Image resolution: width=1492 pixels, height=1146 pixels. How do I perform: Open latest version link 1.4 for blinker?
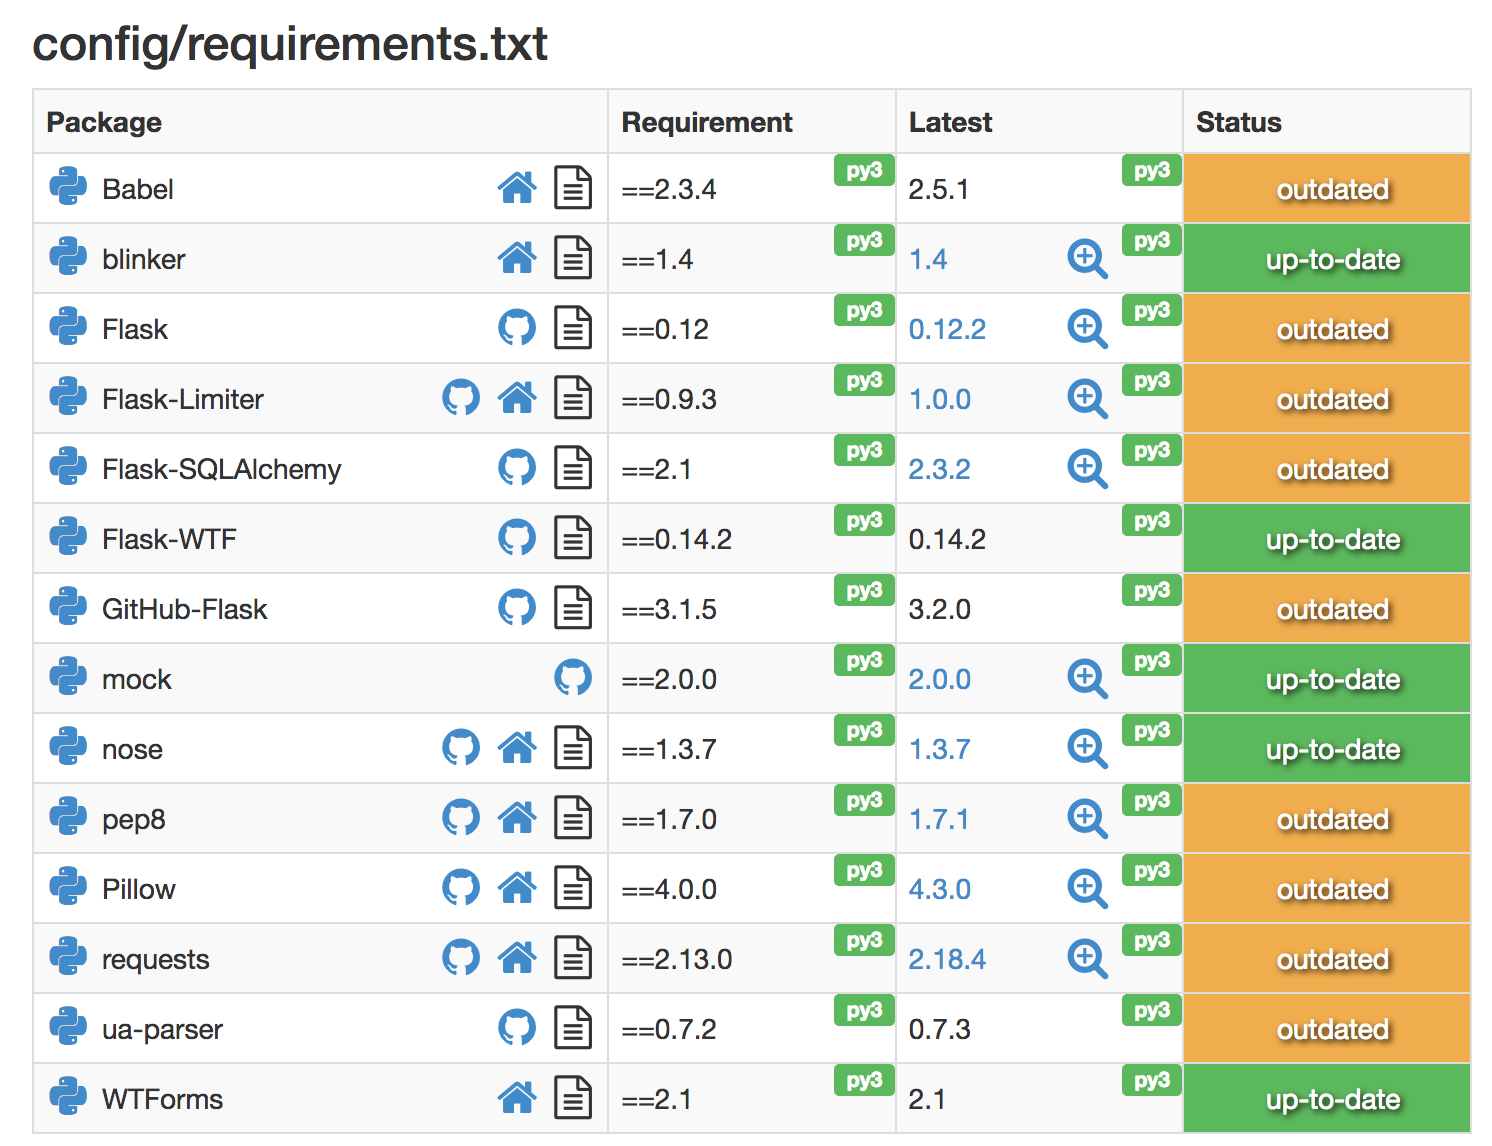tap(928, 259)
